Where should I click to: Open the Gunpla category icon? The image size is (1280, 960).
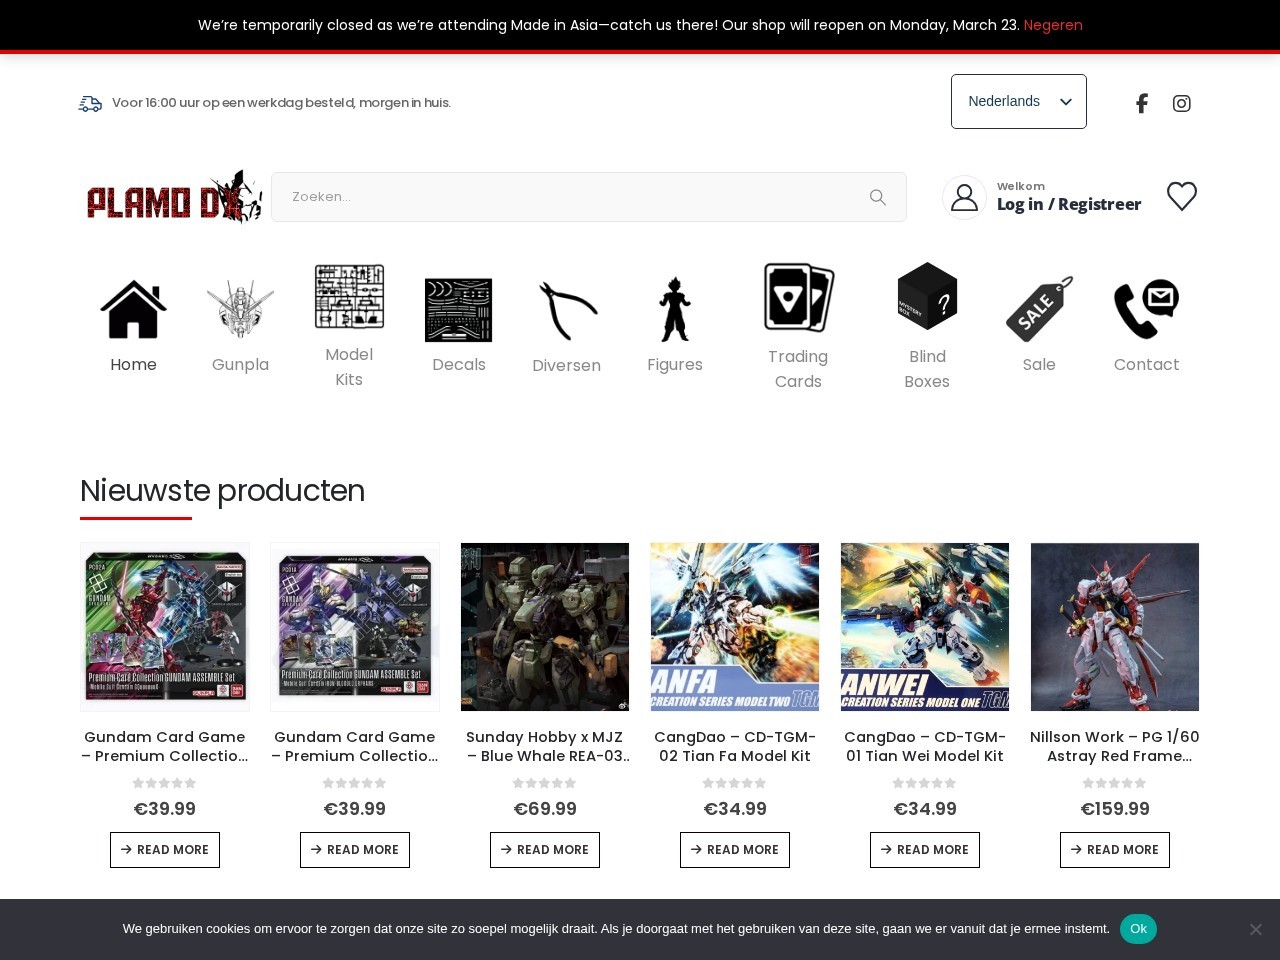pos(240,309)
